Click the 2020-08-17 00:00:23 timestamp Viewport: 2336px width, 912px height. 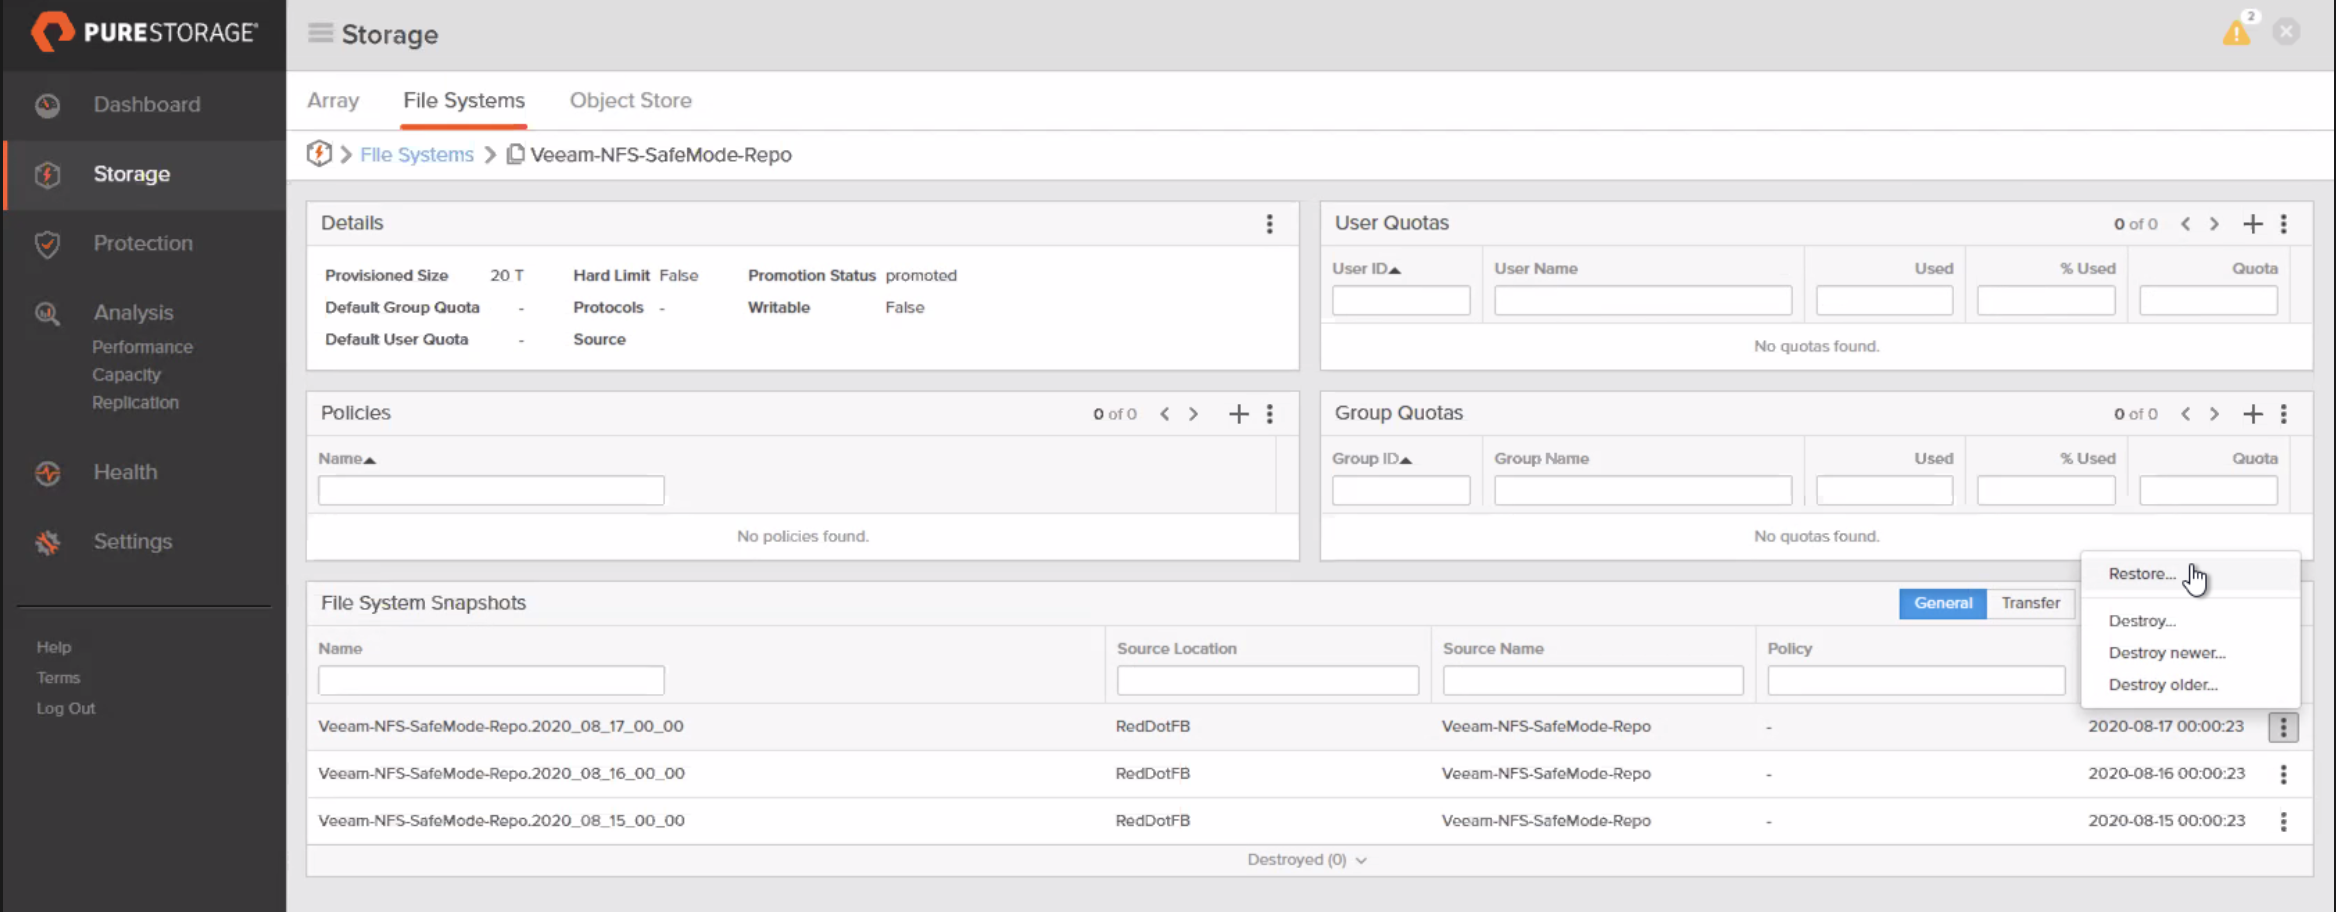[2165, 727]
